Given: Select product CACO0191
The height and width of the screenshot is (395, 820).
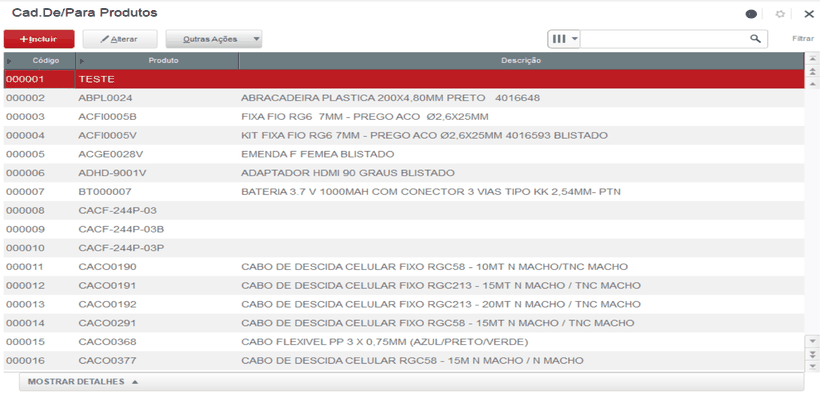Looking at the screenshot, I should point(107,286).
